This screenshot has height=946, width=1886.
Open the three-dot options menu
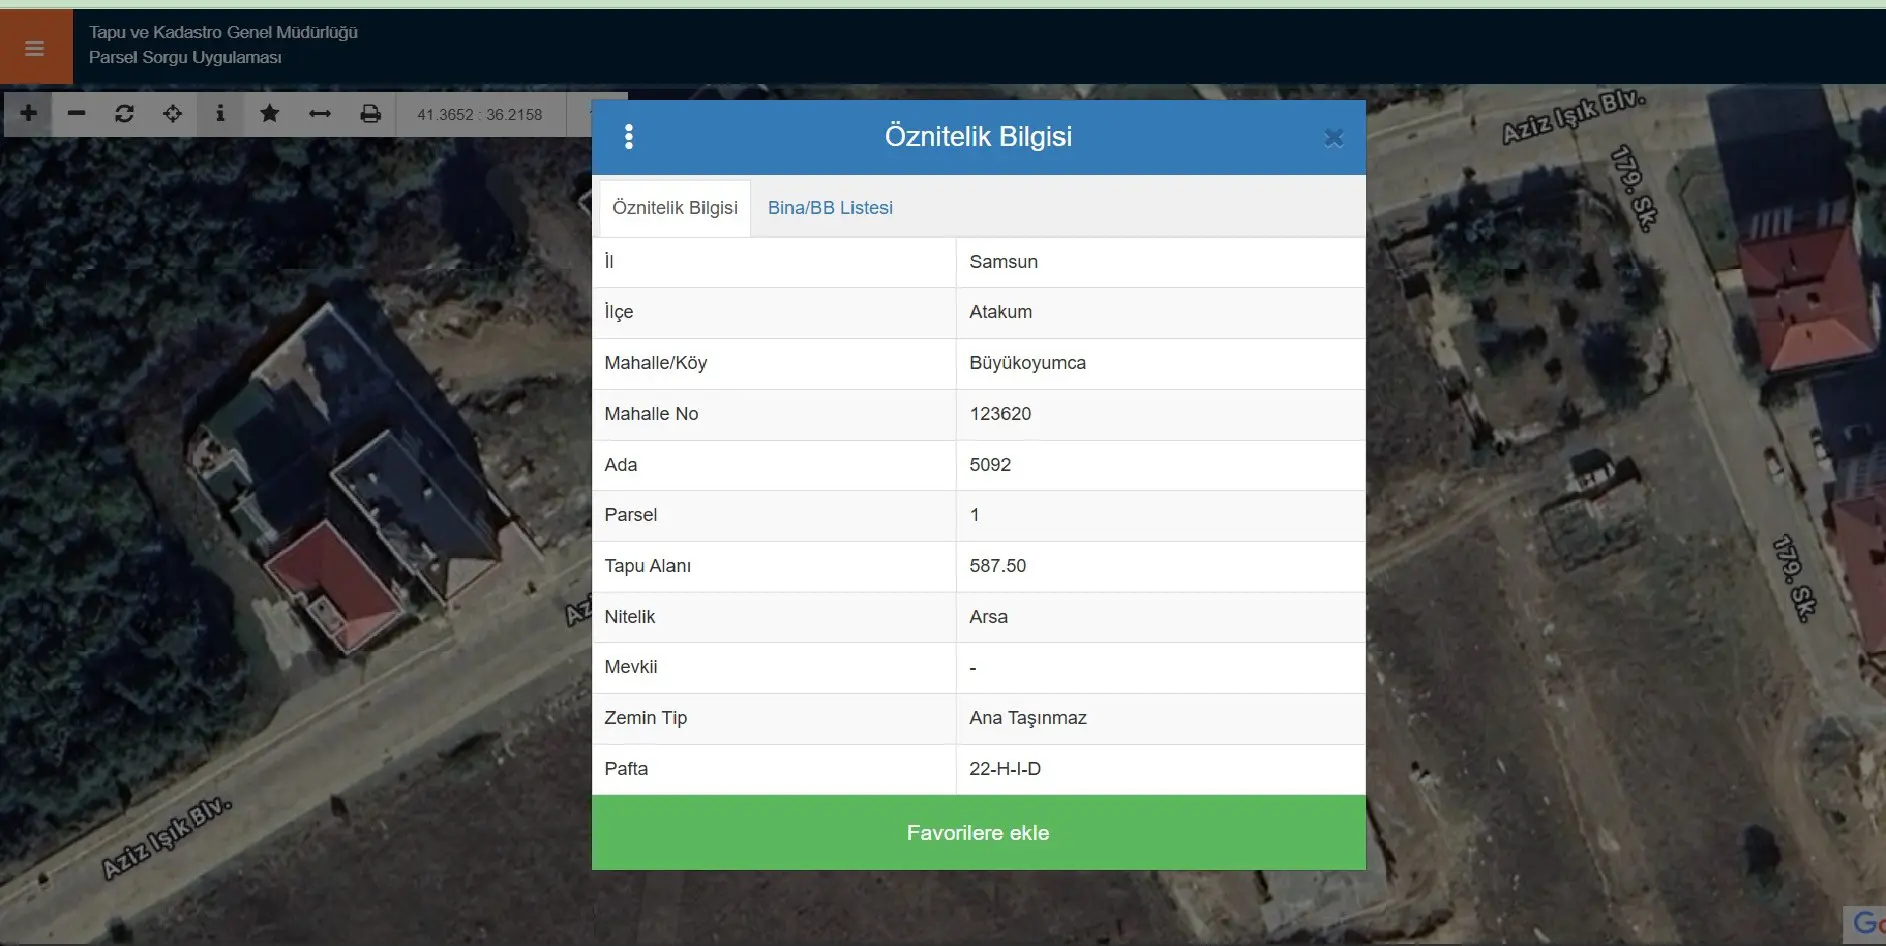[x=629, y=136]
